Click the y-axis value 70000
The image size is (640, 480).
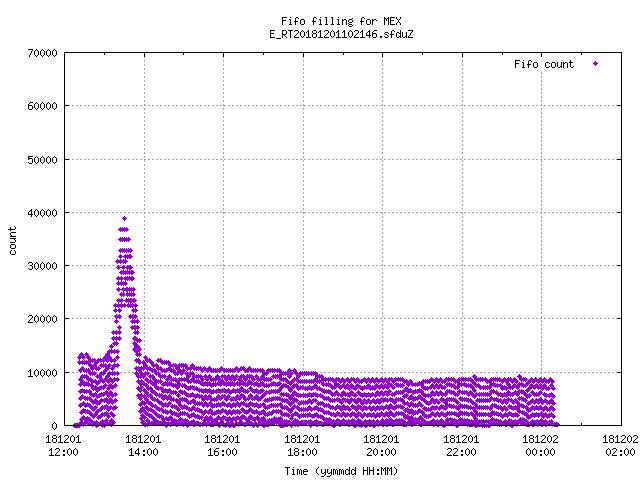click(42, 53)
